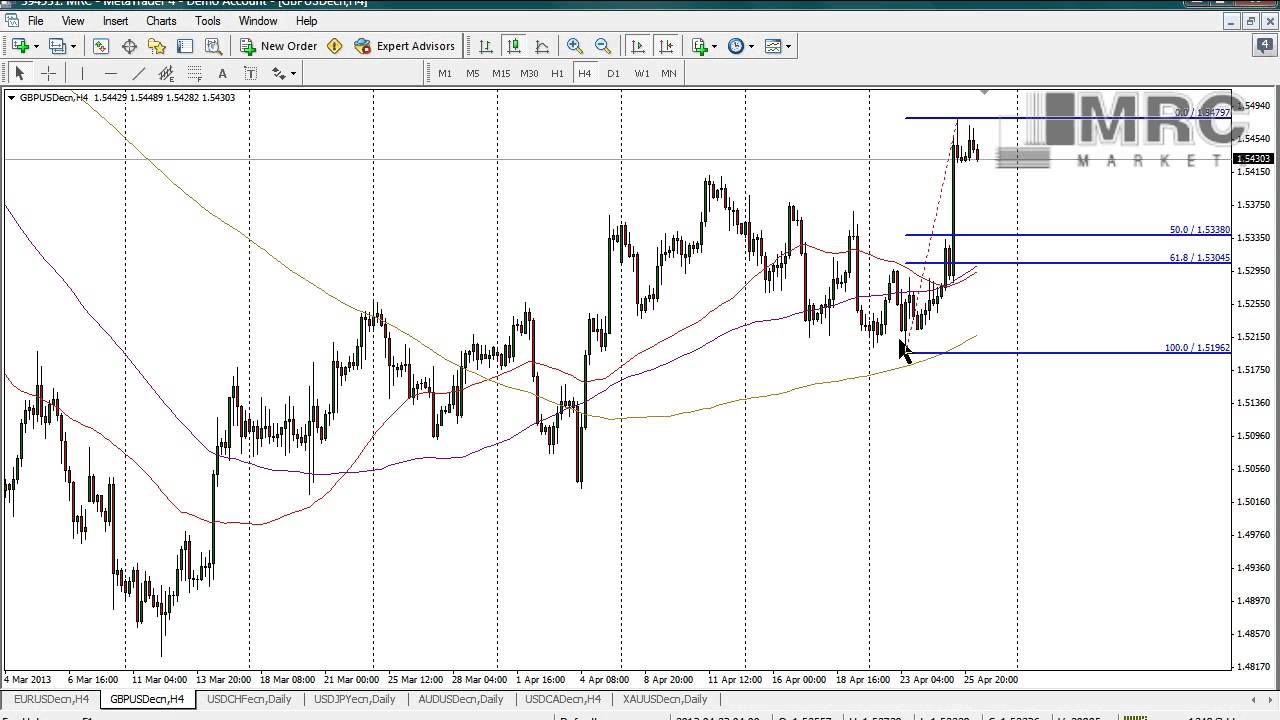Switch to USDJPYecn,Daily chart tab

coord(355,699)
